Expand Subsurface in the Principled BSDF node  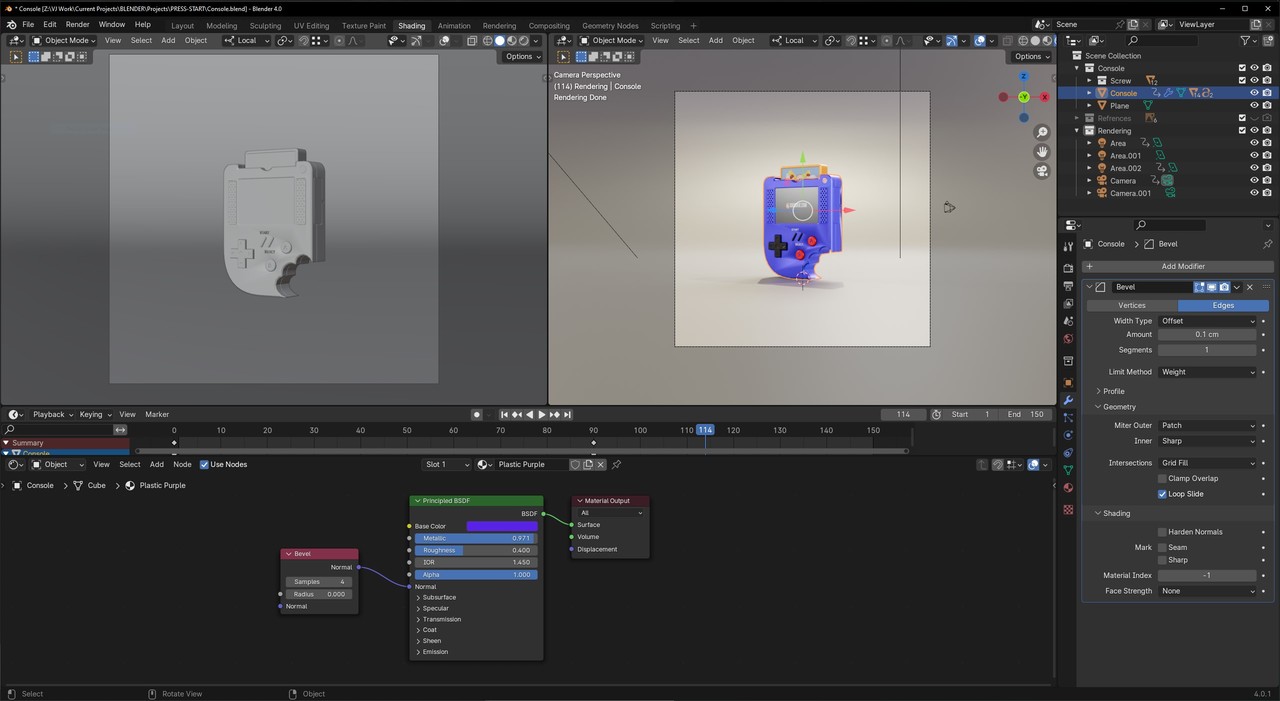click(x=438, y=597)
